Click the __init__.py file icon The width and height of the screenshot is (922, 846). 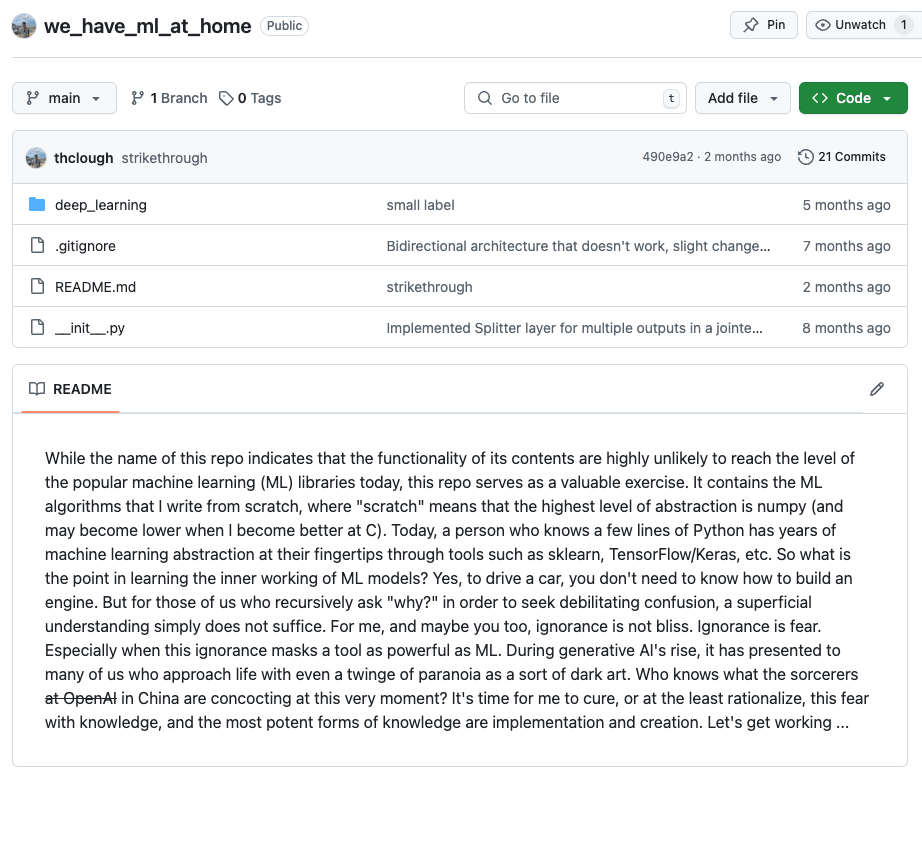[37, 328]
